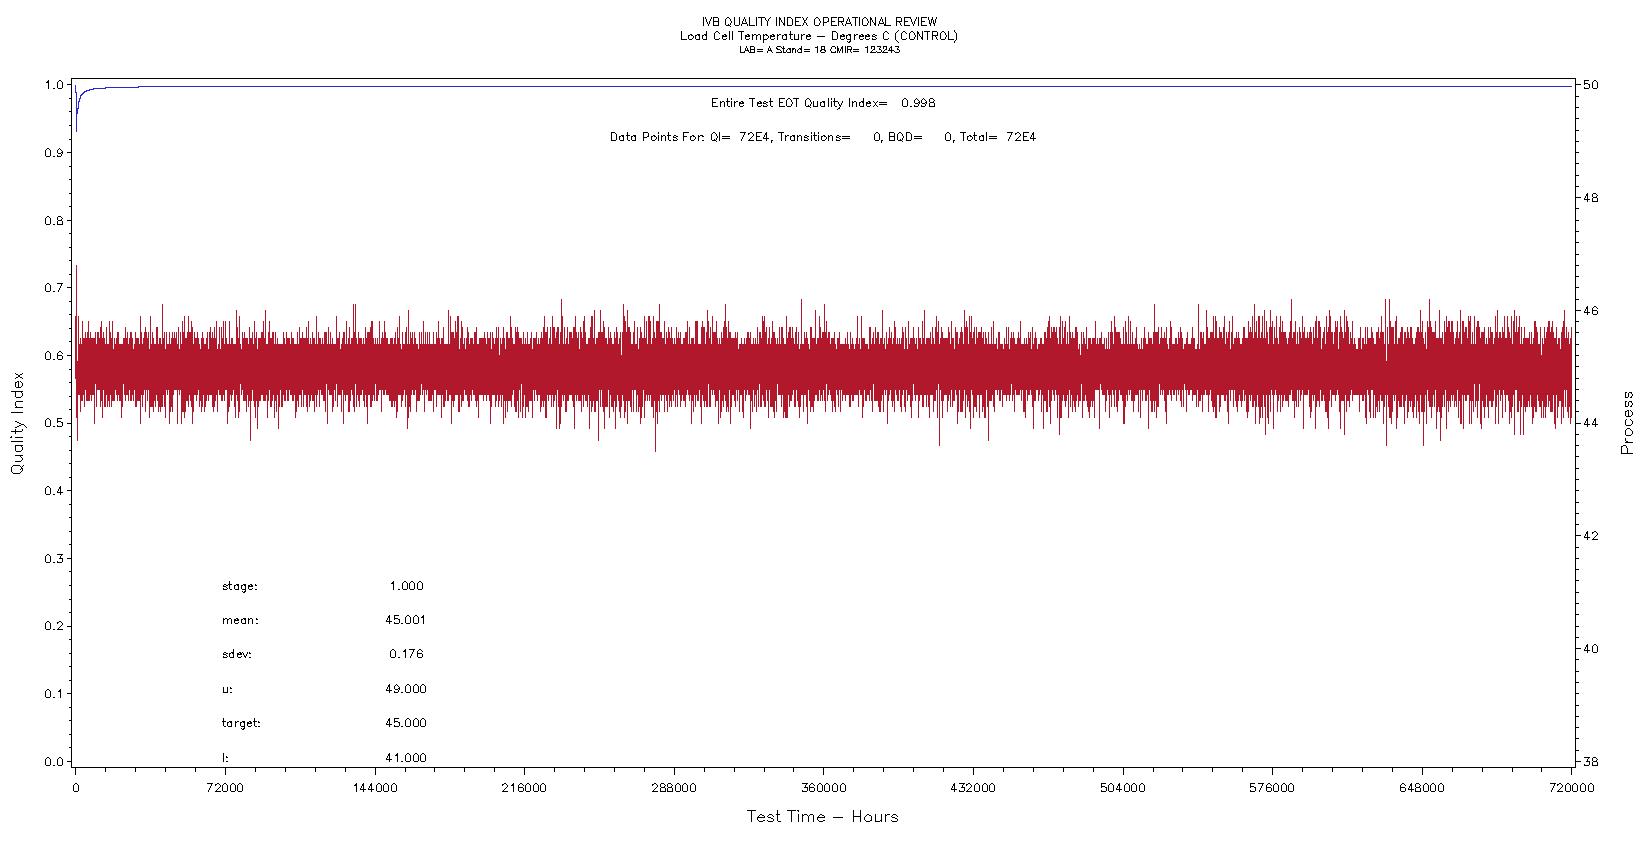Click the Test Time - Hours axis label
This screenshot has height=845, width=1648.
823,817
